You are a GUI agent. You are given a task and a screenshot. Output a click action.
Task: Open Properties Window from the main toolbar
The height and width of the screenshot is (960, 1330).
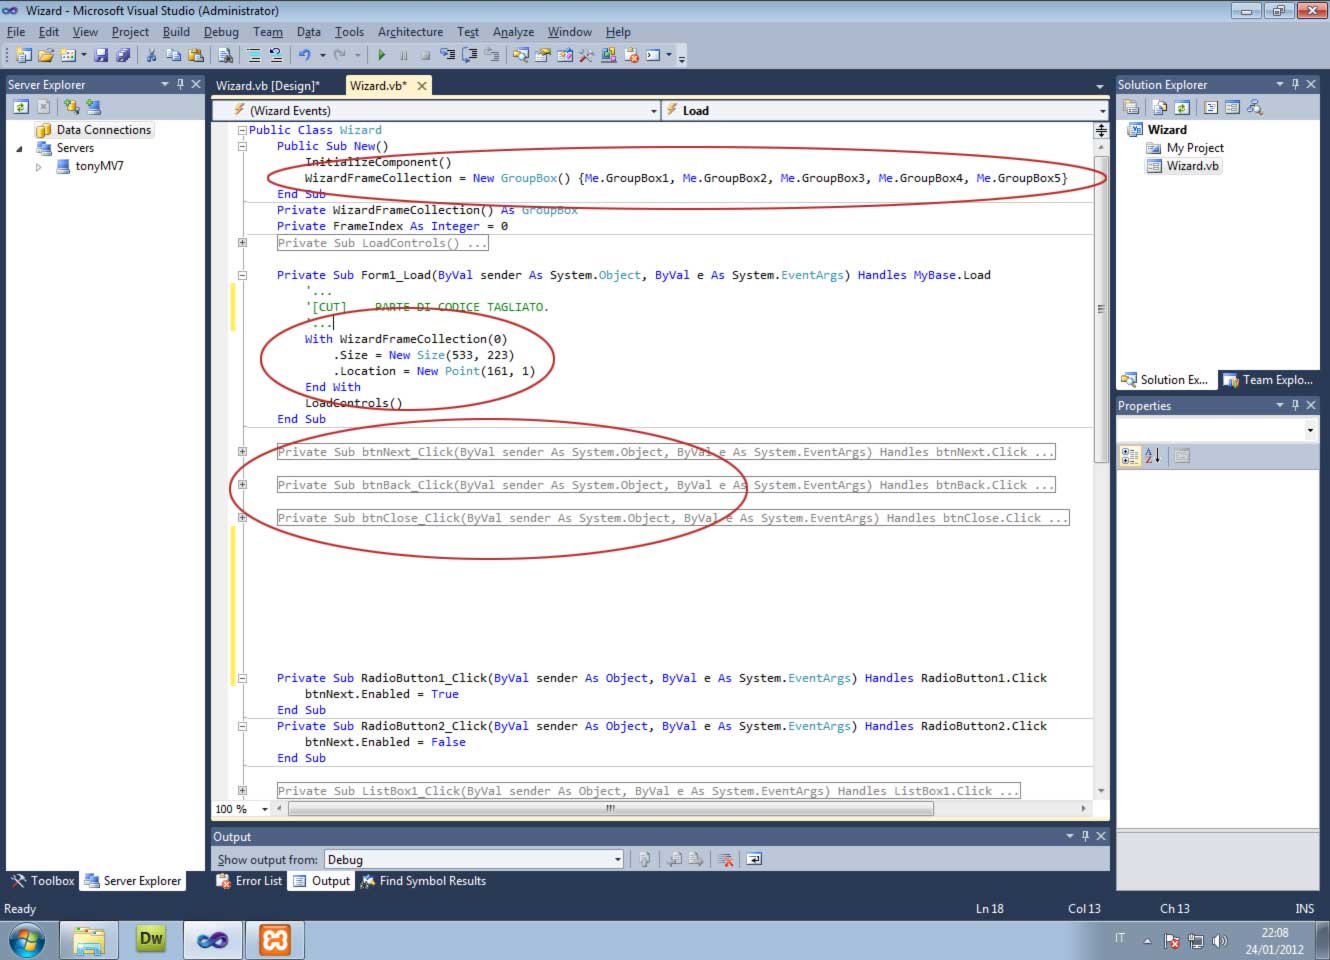(542, 55)
